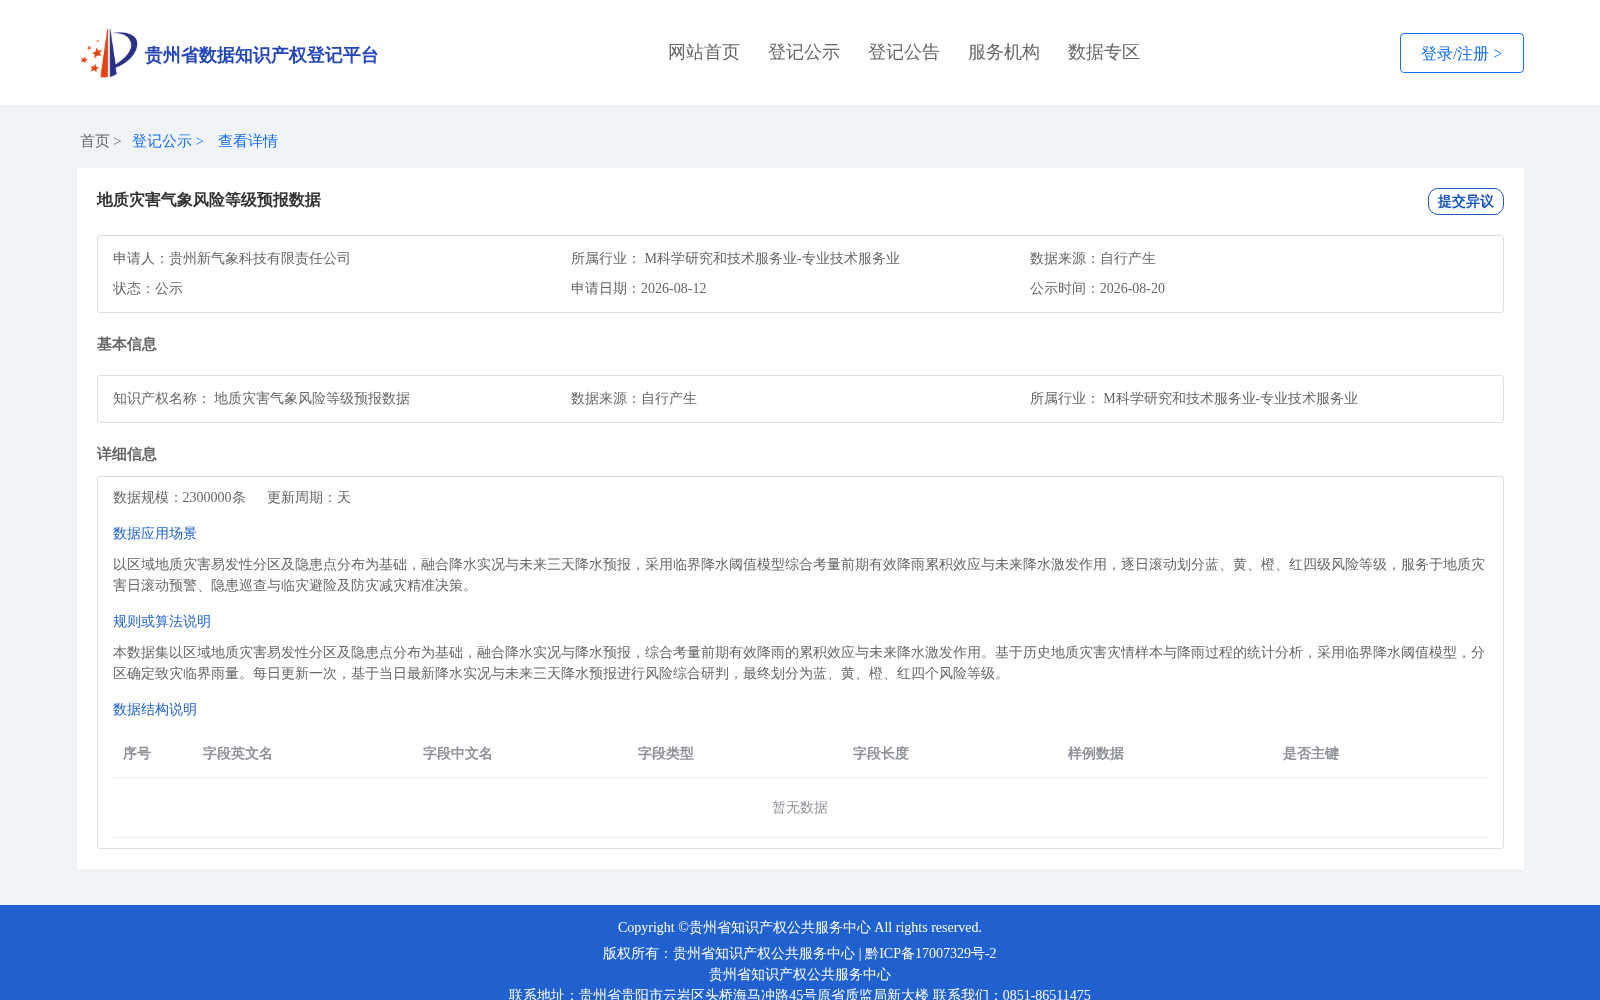Image resolution: width=1600 pixels, height=1000 pixels.
Task: Click 数据结构说明 heading
Action: pos(155,709)
